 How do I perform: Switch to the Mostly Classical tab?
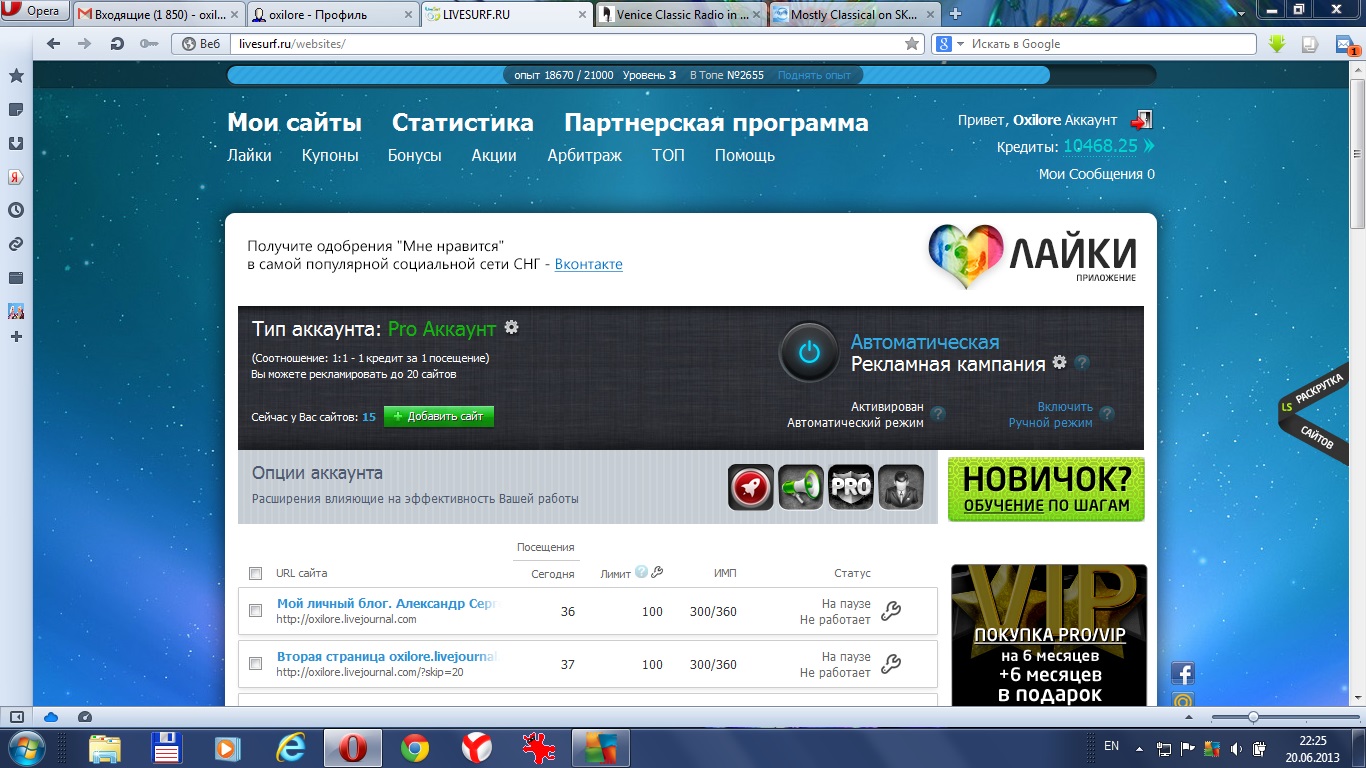click(x=854, y=14)
